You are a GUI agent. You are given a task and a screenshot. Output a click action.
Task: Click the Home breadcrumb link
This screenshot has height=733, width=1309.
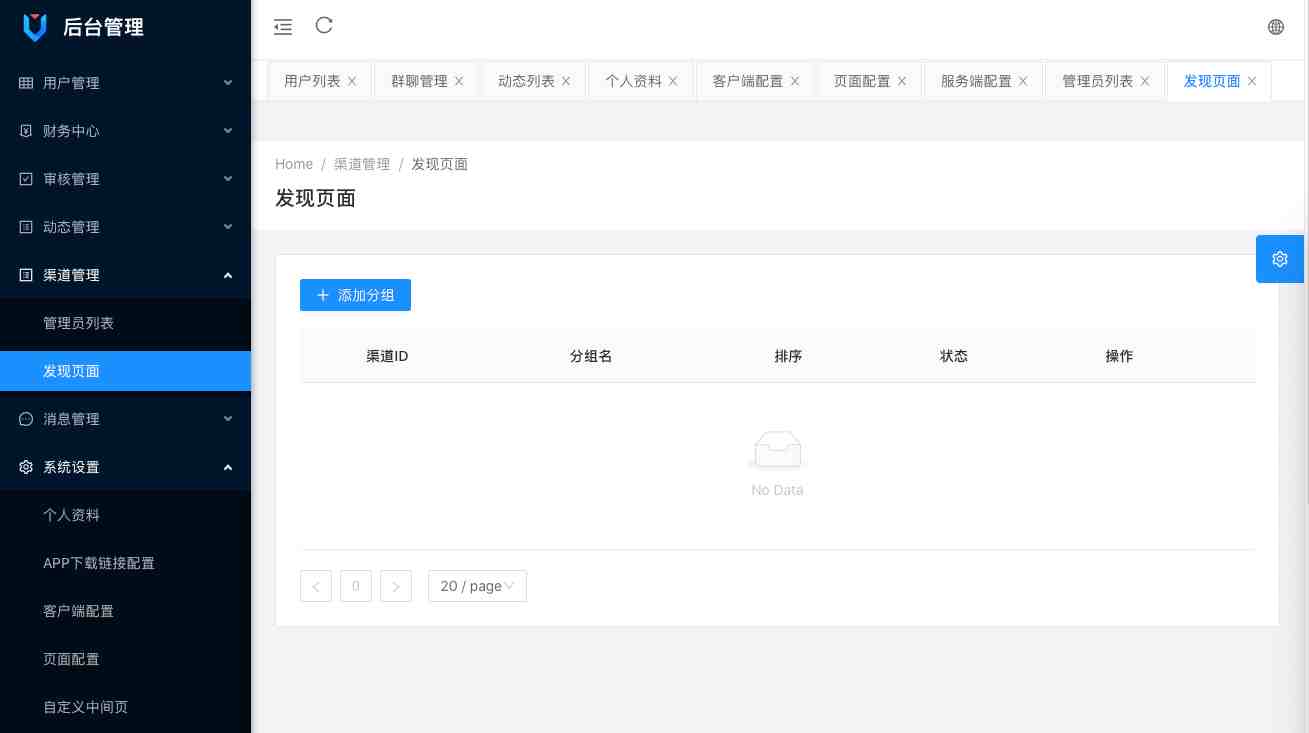coord(294,164)
